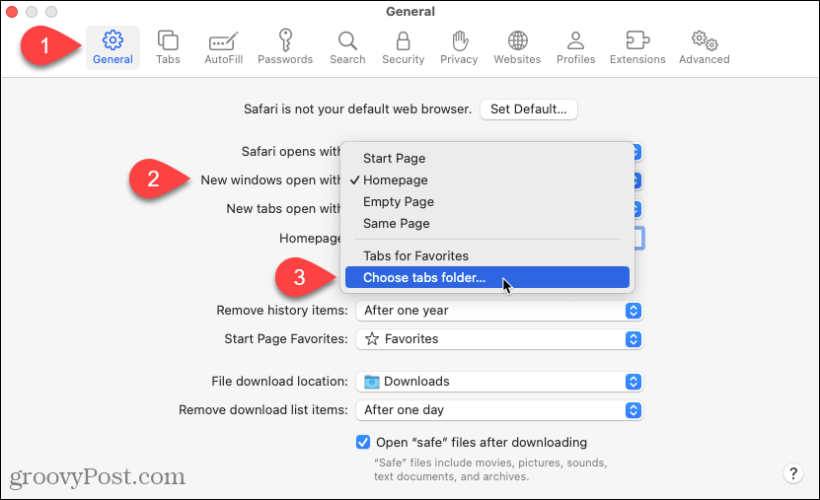Select the checked Homepage menu option
Screen dimensions: 820x500
(x=487, y=180)
